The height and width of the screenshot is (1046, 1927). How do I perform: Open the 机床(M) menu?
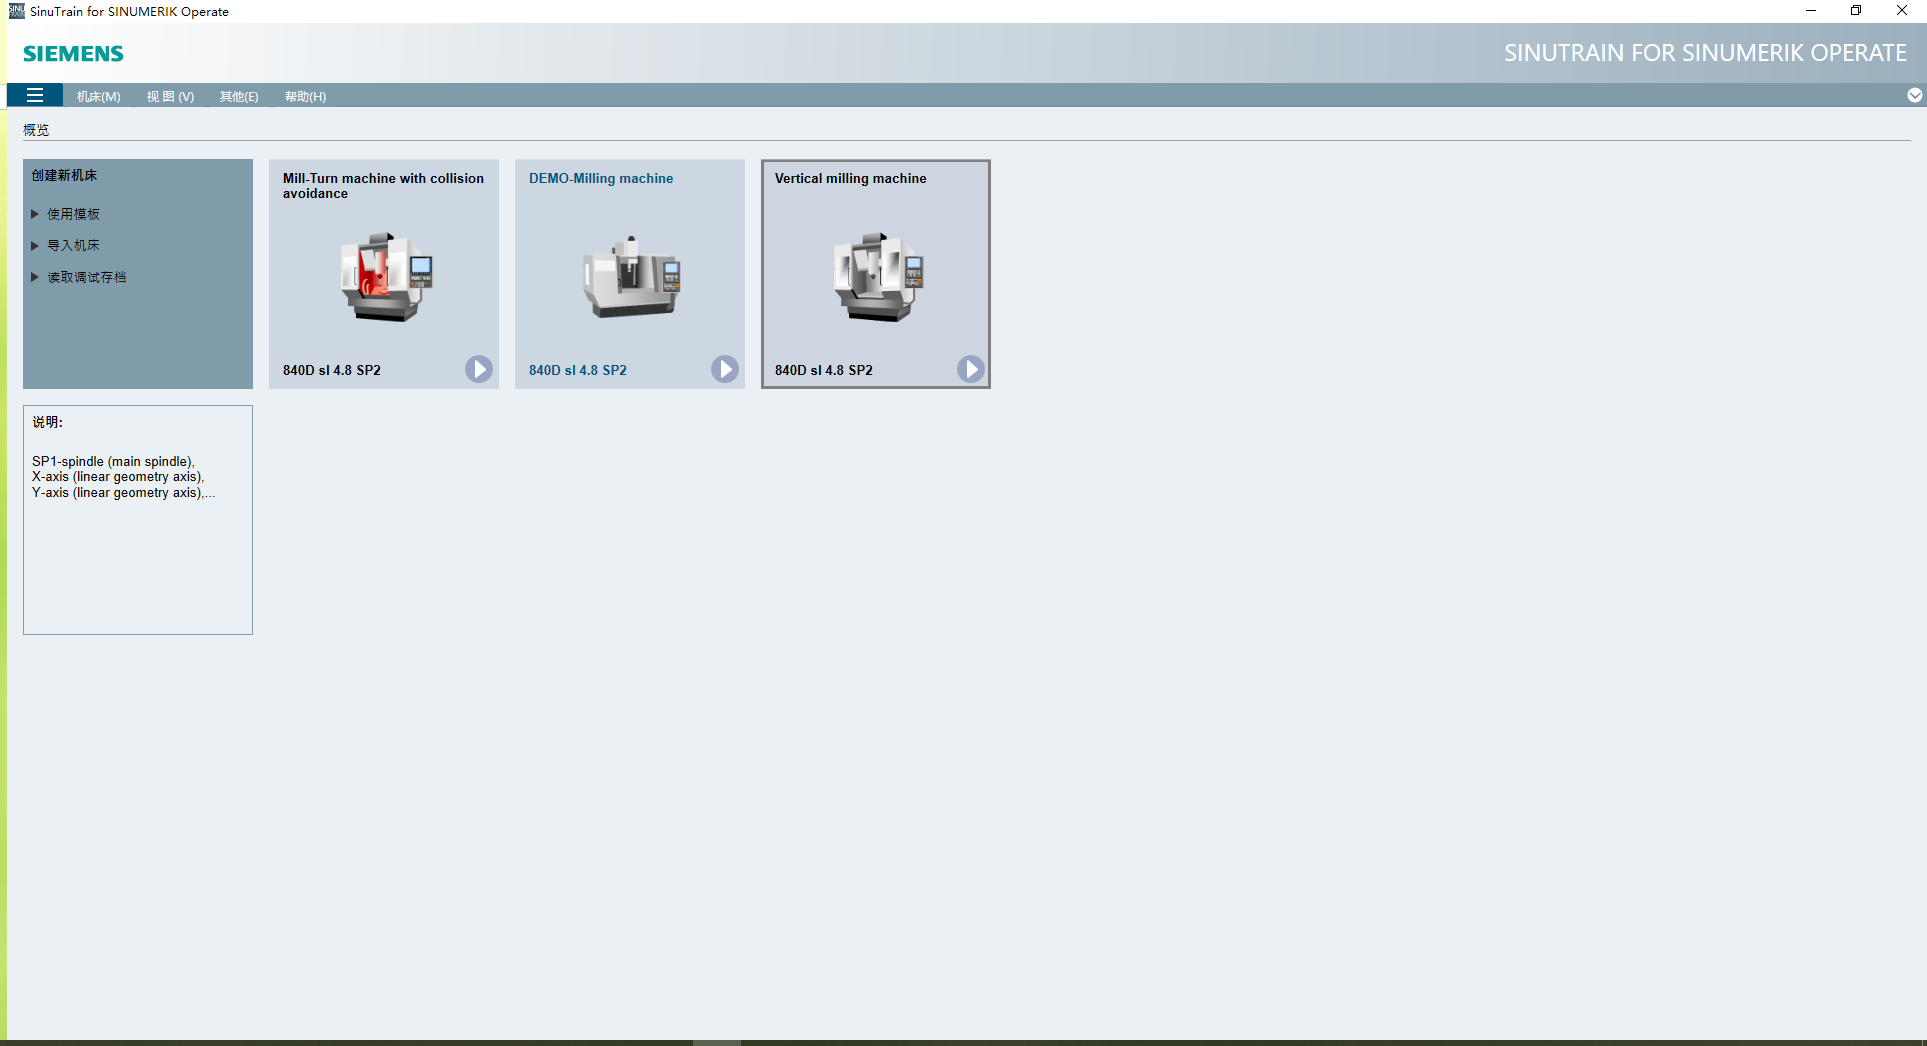[x=99, y=96]
